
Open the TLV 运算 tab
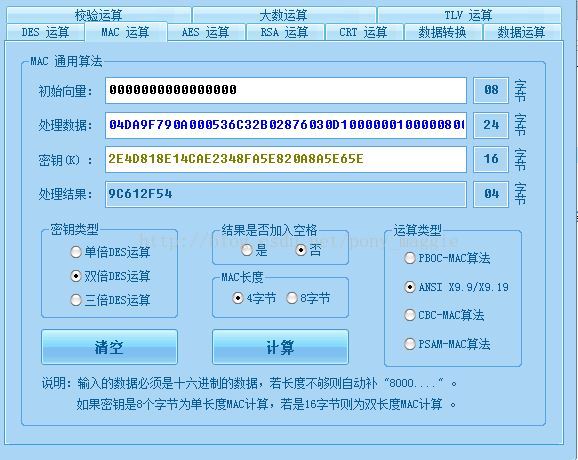tap(469, 15)
